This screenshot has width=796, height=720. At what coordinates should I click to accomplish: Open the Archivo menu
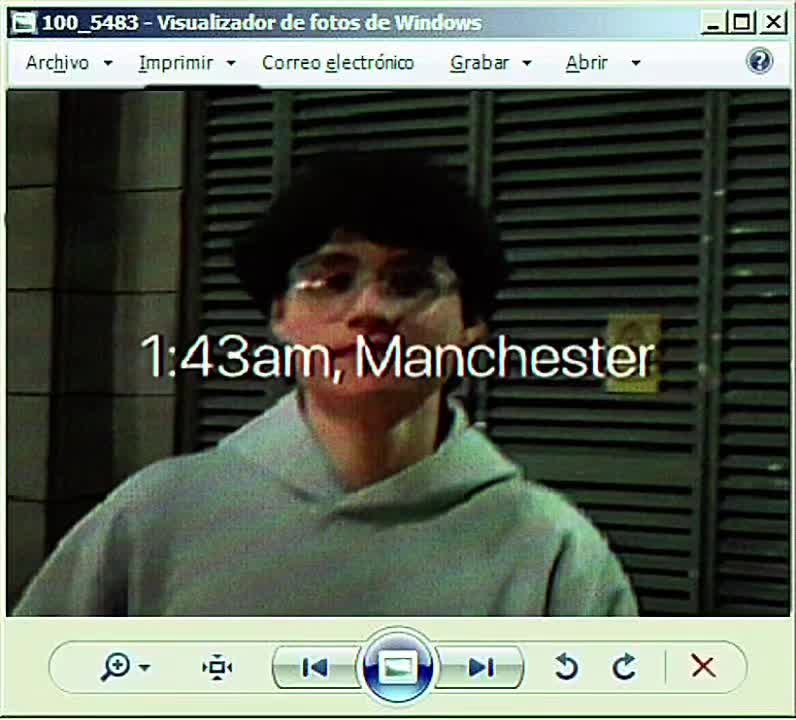click(x=57, y=63)
